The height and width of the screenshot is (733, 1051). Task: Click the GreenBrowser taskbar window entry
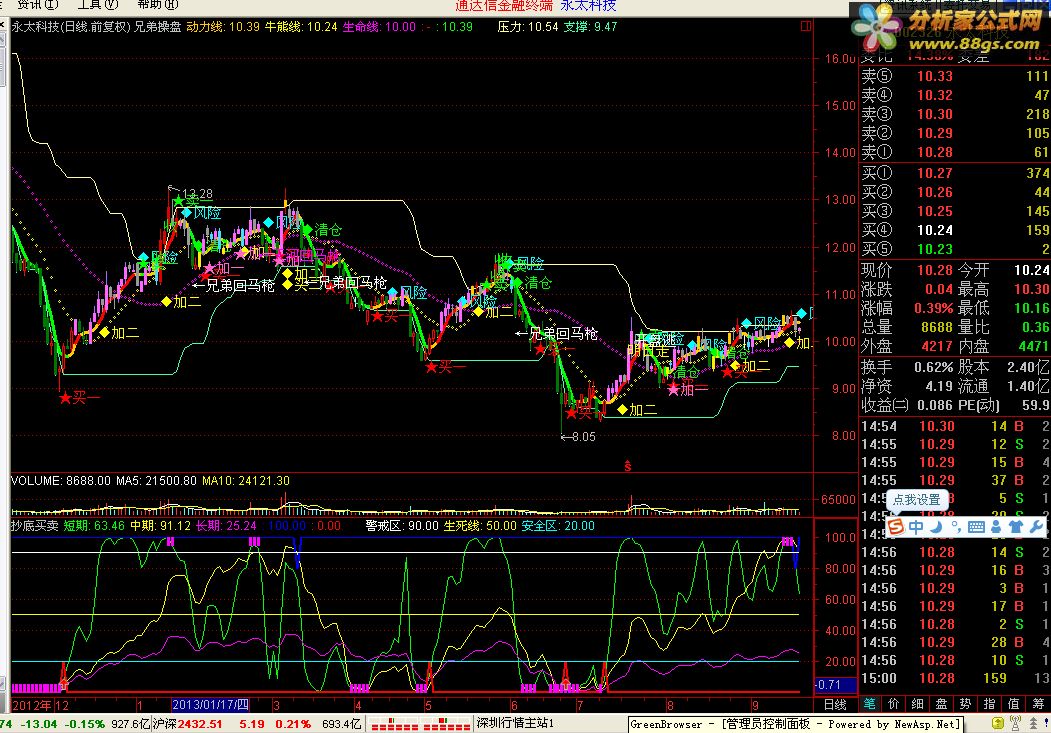795,724
